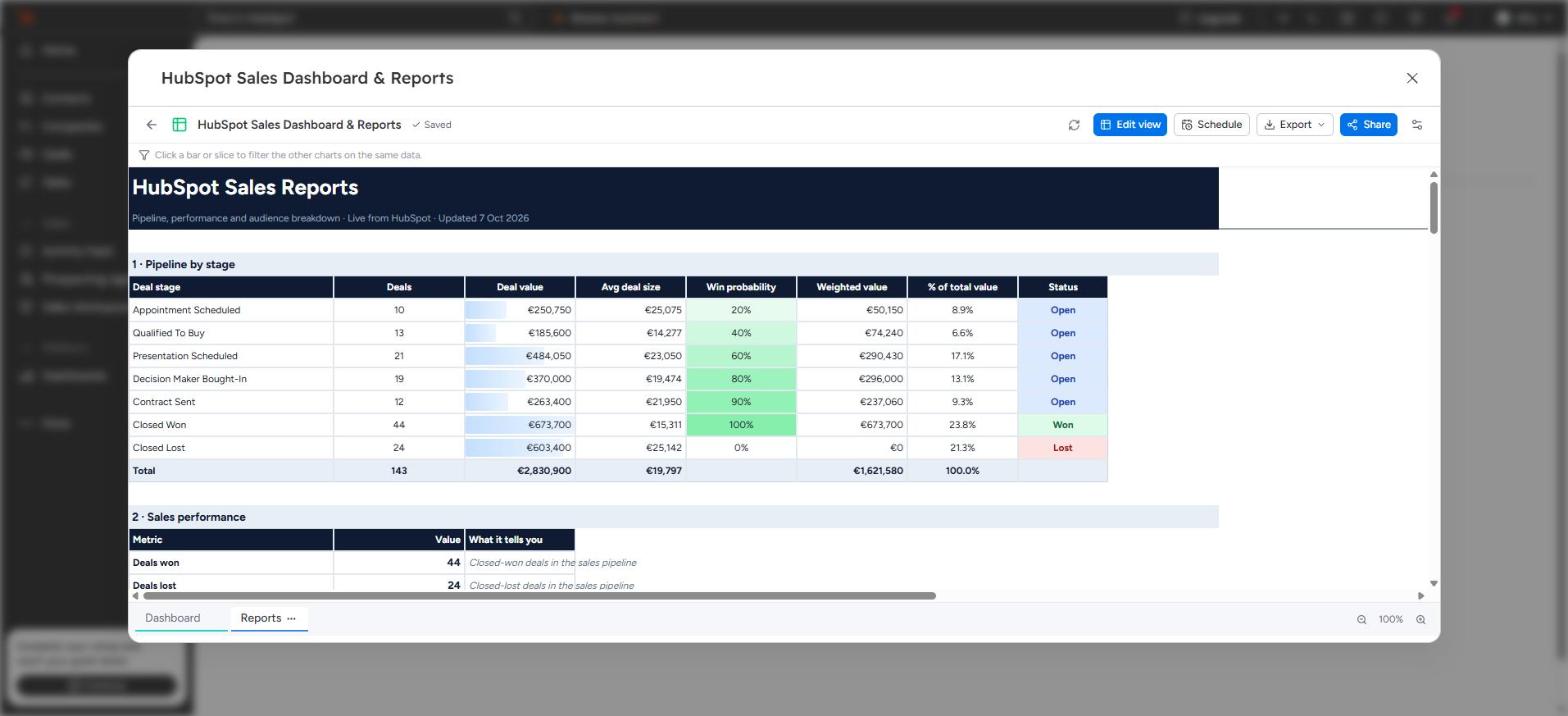Viewport: 1568px width, 716px height.
Task: Click the scroll down arrow
Action: click(x=1433, y=583)
